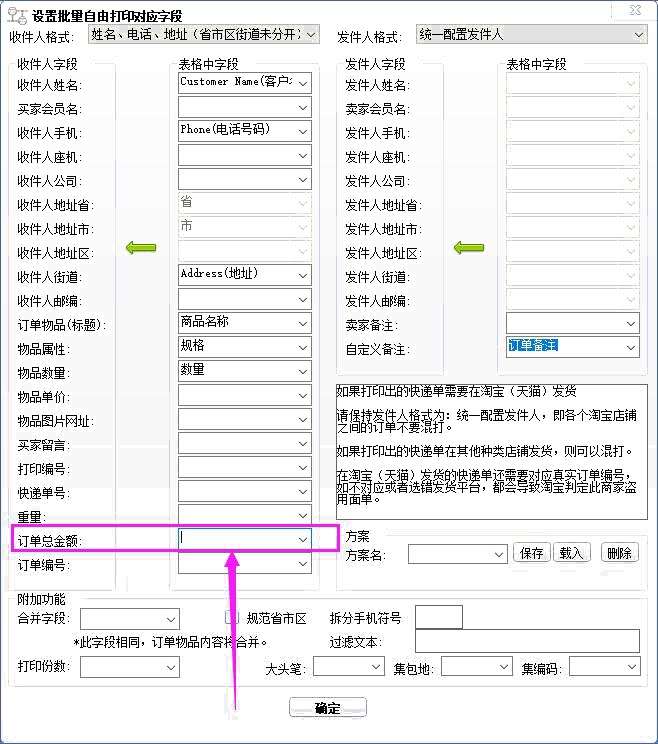Click the dialog title bar app icon

click(18, 16)
